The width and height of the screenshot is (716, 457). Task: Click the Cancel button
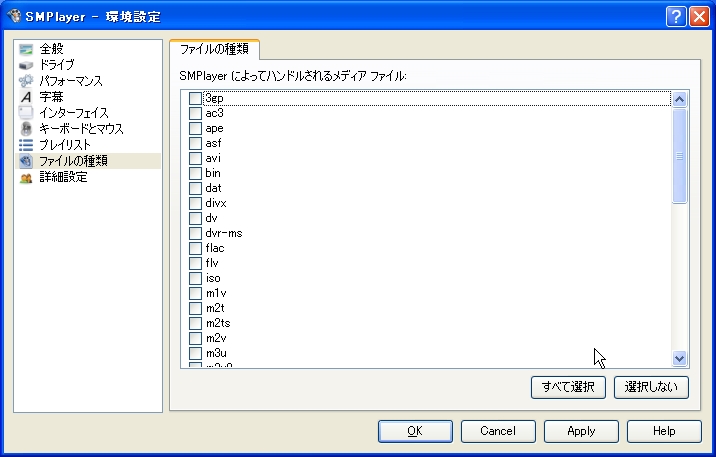point(498,431)
